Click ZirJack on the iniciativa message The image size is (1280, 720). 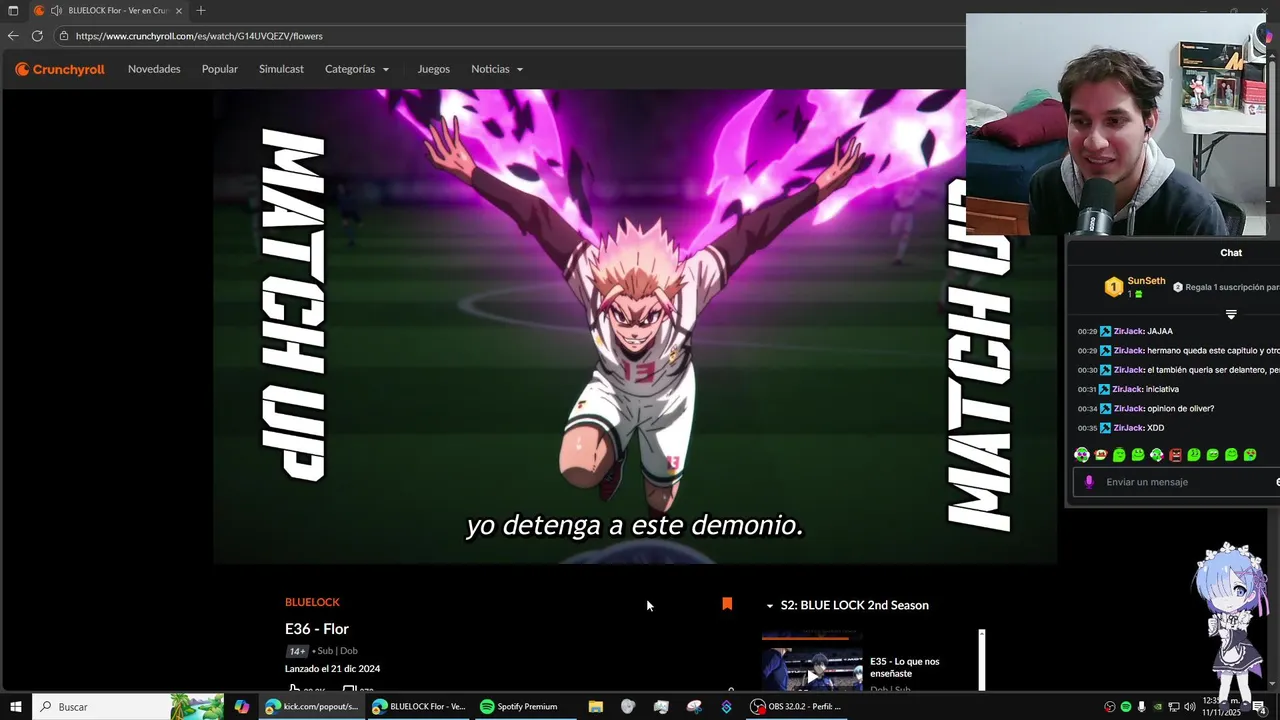1128,389
